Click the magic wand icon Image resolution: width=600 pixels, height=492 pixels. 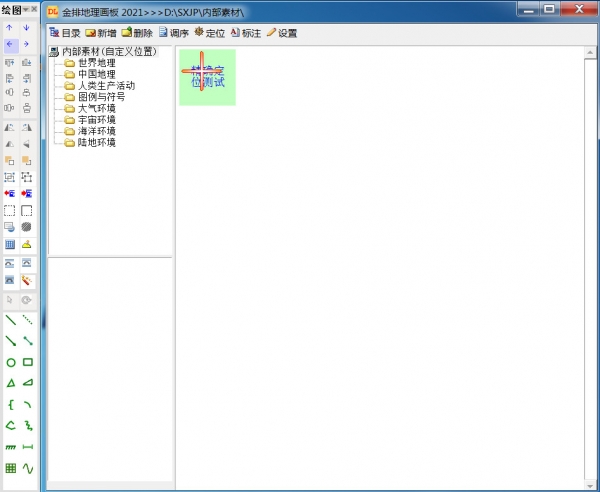tap(26, 281)
